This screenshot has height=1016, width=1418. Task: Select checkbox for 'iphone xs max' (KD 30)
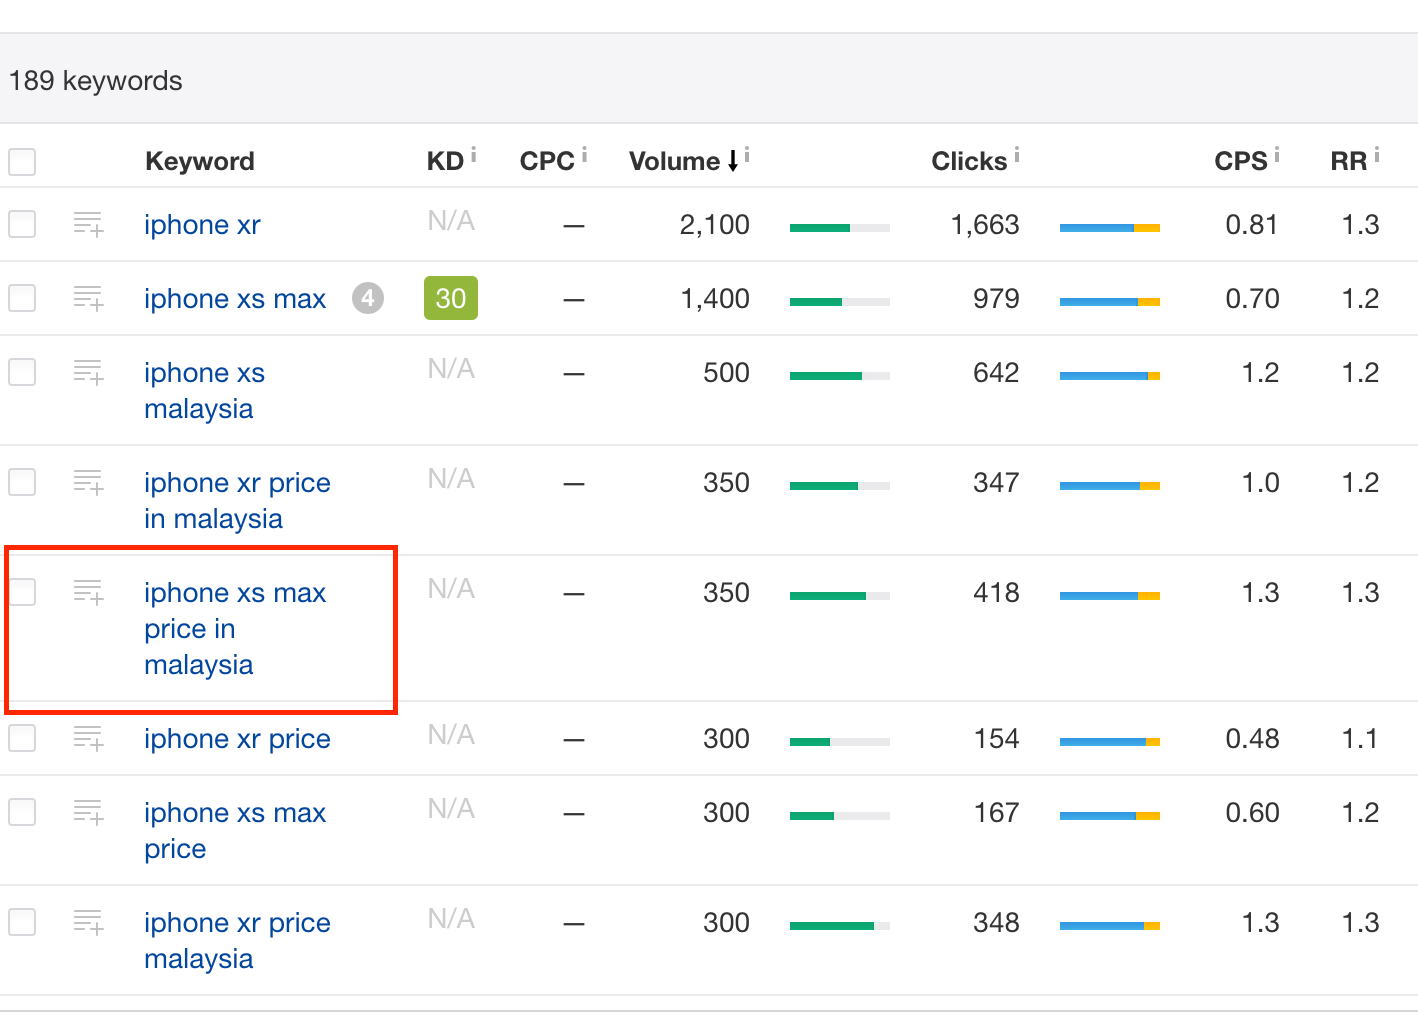point(22,298)
